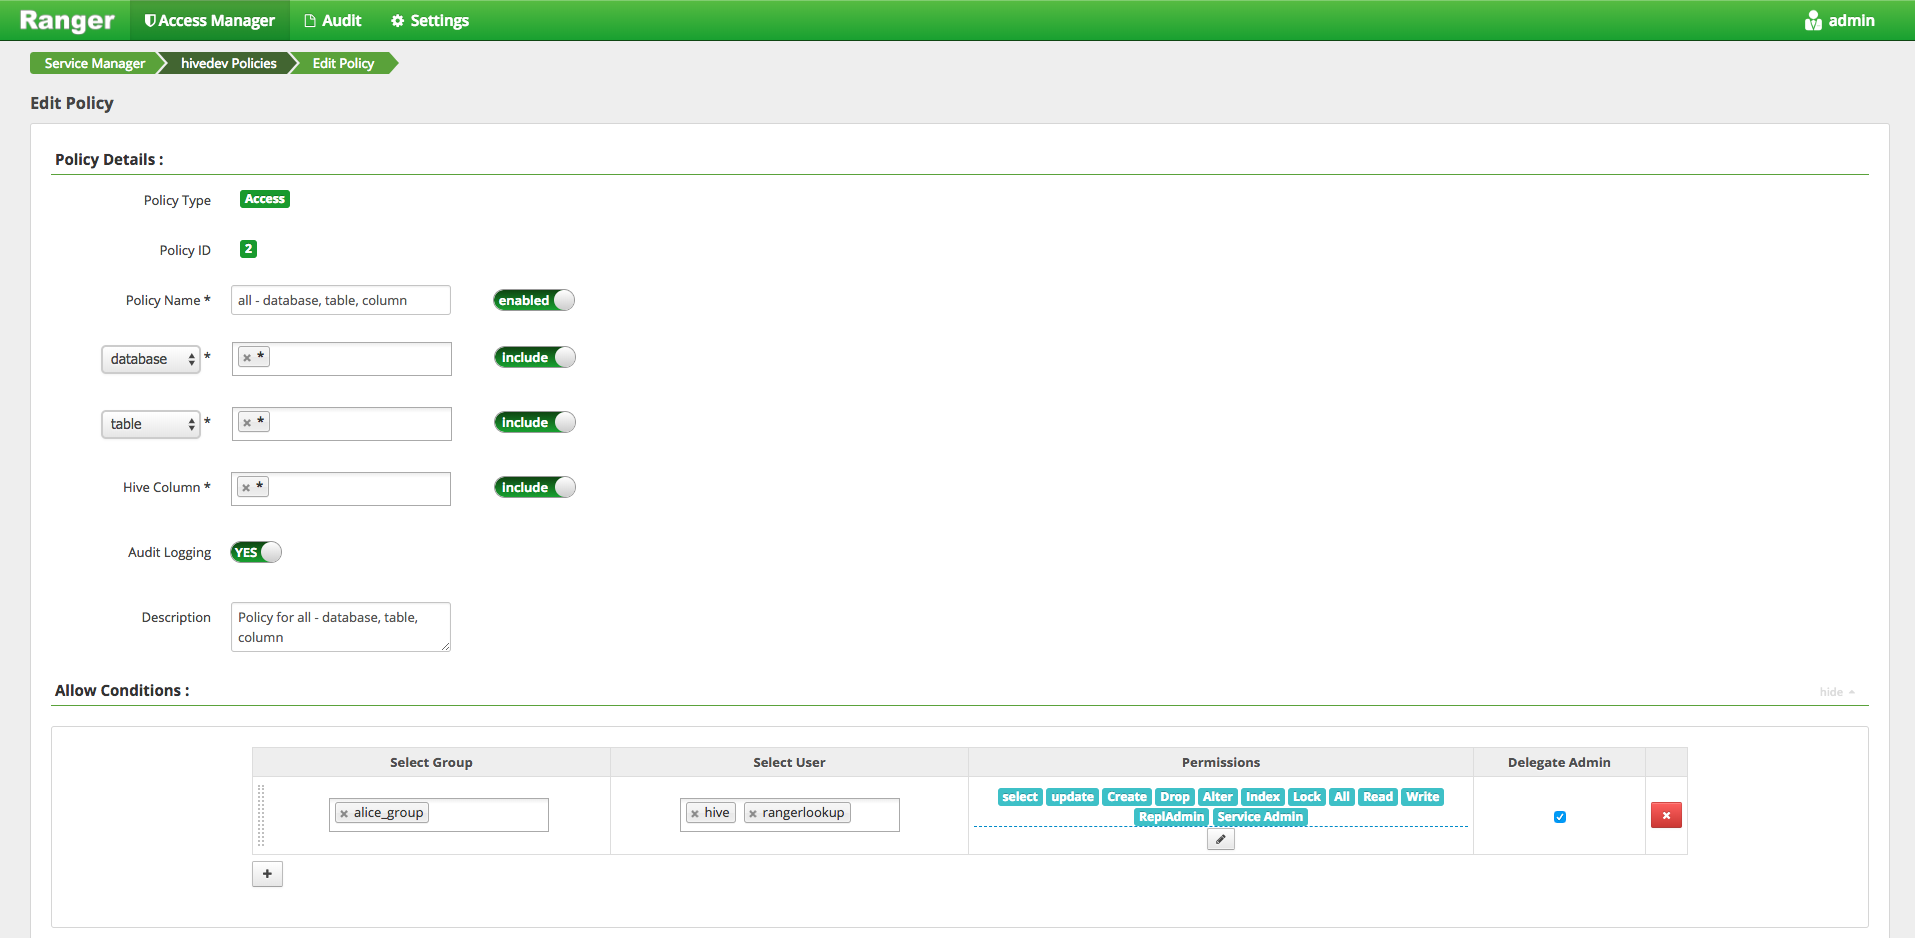This screenshot has width=1915, height=938.
Task: Toggle include switch for Hive Column
Action: 535,487
